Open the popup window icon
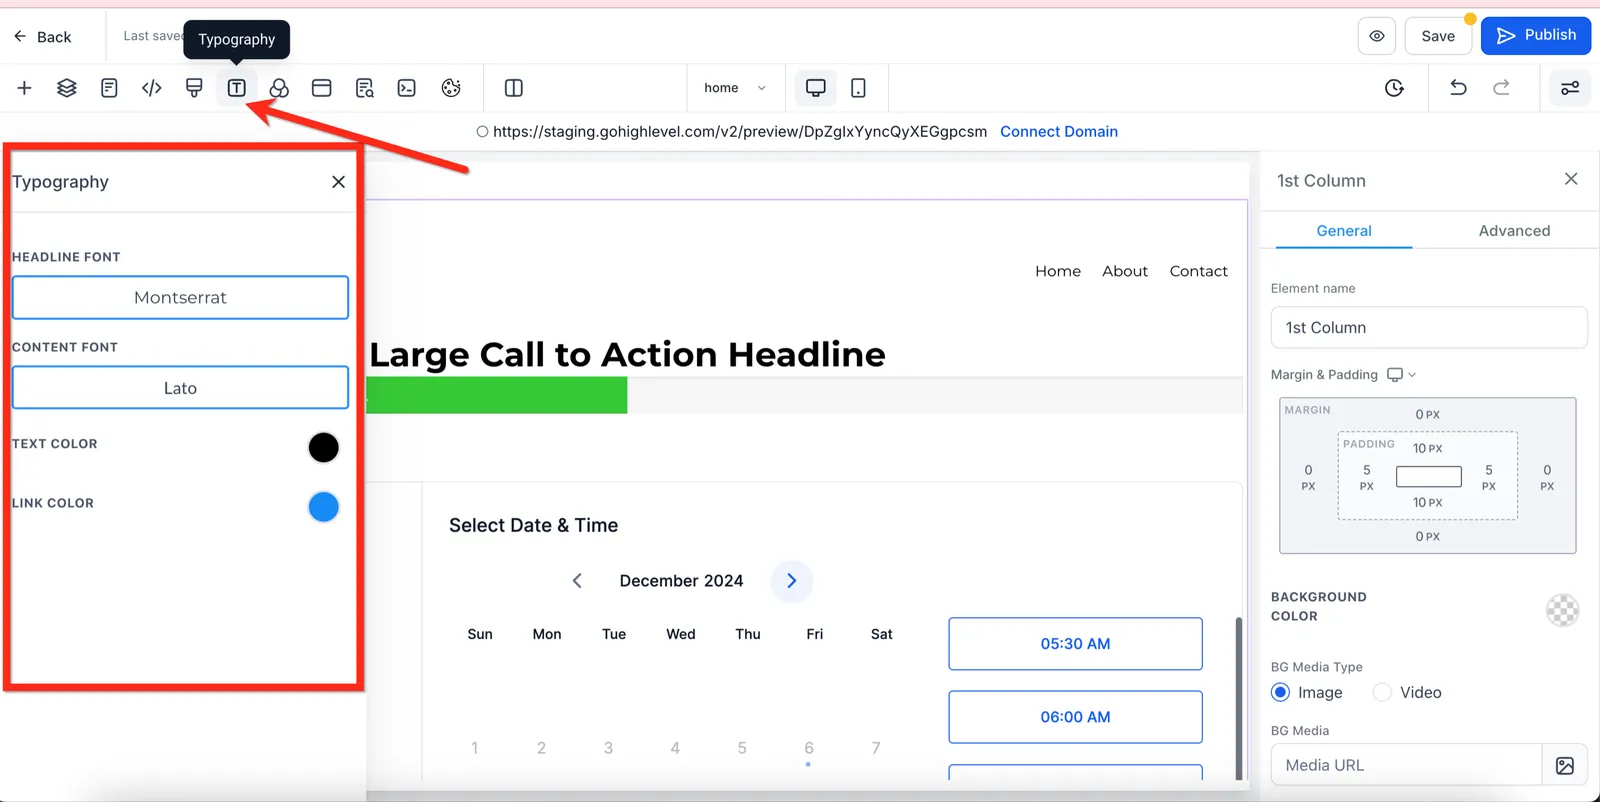The image size is (1600, 802). (321, 88)
